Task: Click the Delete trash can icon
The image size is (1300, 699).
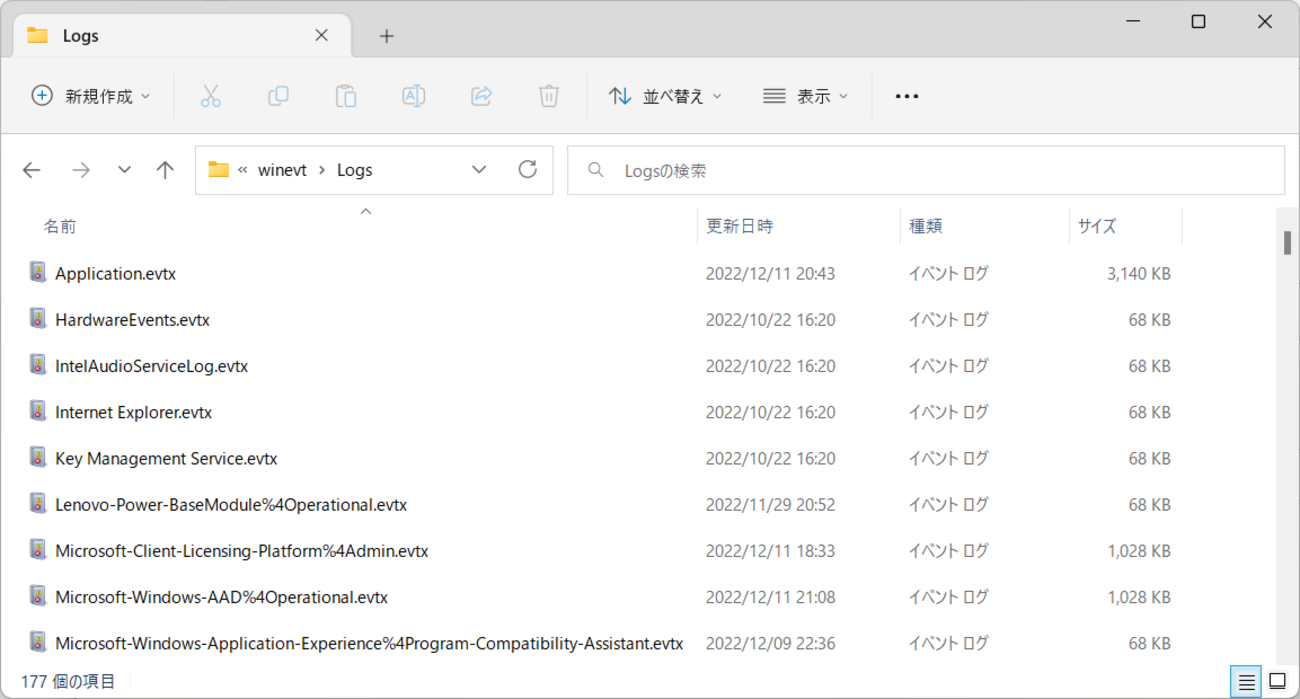Action: pyautogui.click(x=549, y=96)
